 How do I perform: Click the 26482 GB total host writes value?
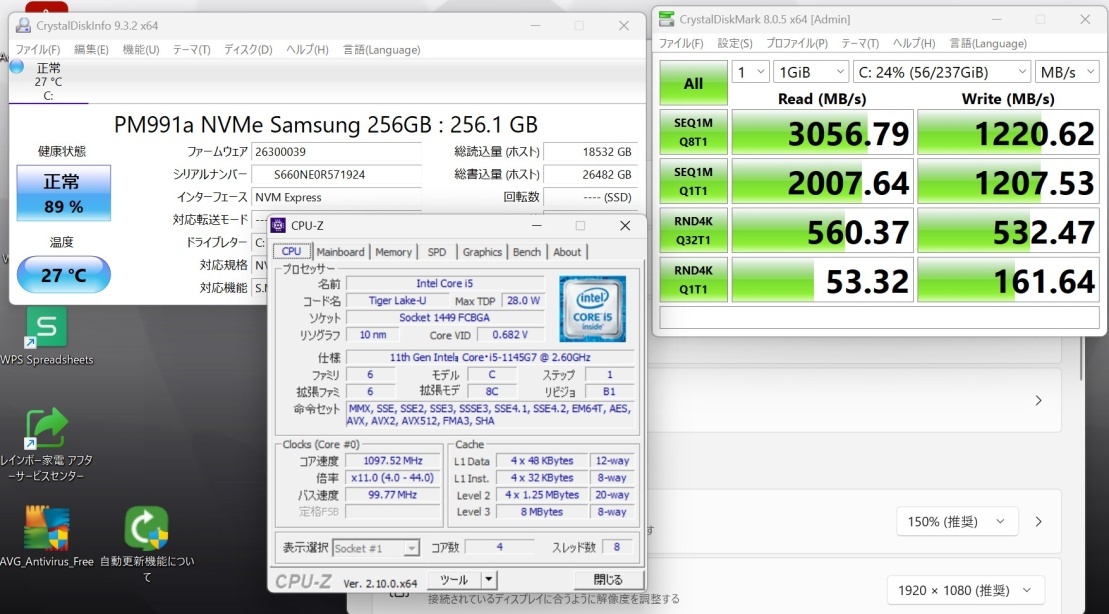coord(591,174)
